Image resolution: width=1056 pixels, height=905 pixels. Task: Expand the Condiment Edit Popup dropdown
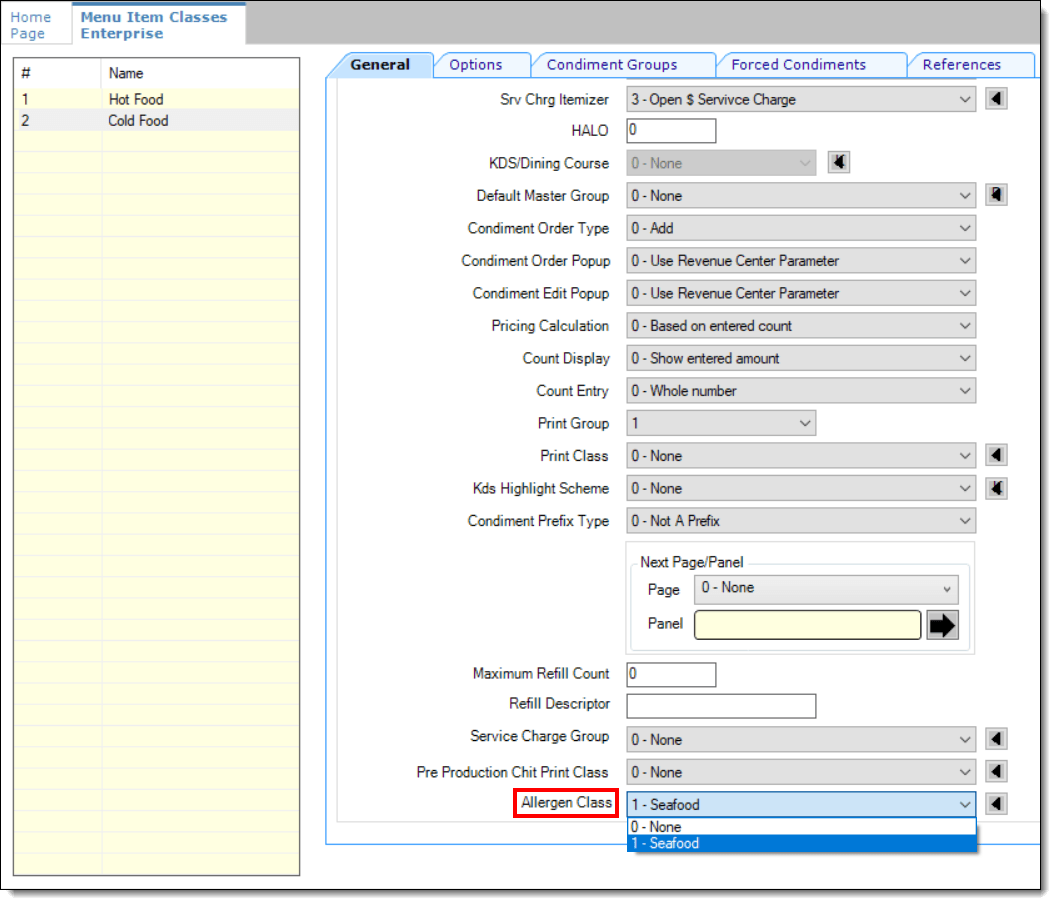tap(801, 294)
